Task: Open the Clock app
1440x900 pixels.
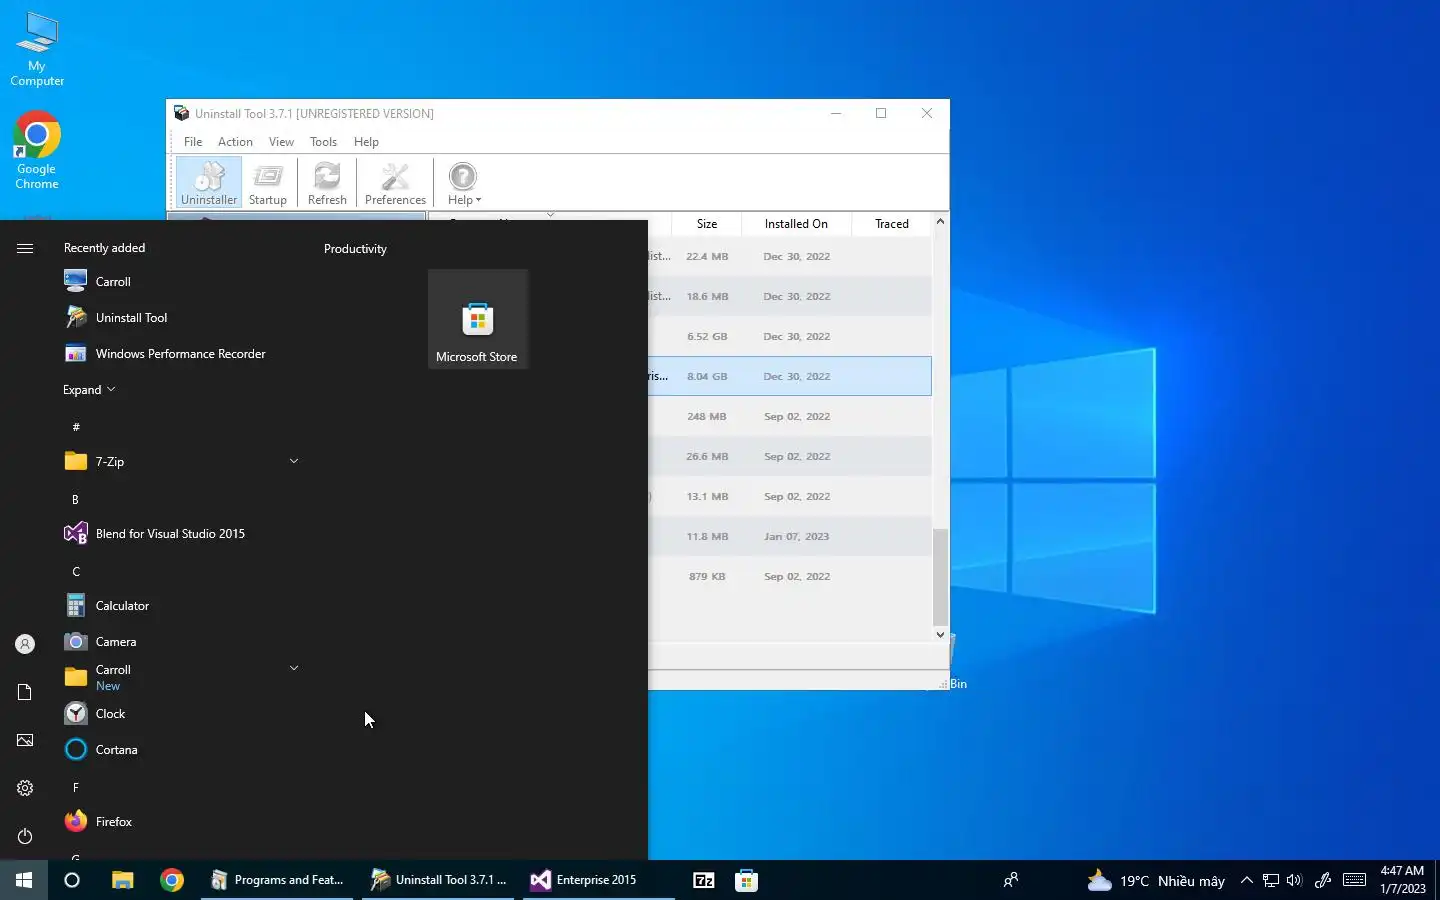Action: [180, 714]
